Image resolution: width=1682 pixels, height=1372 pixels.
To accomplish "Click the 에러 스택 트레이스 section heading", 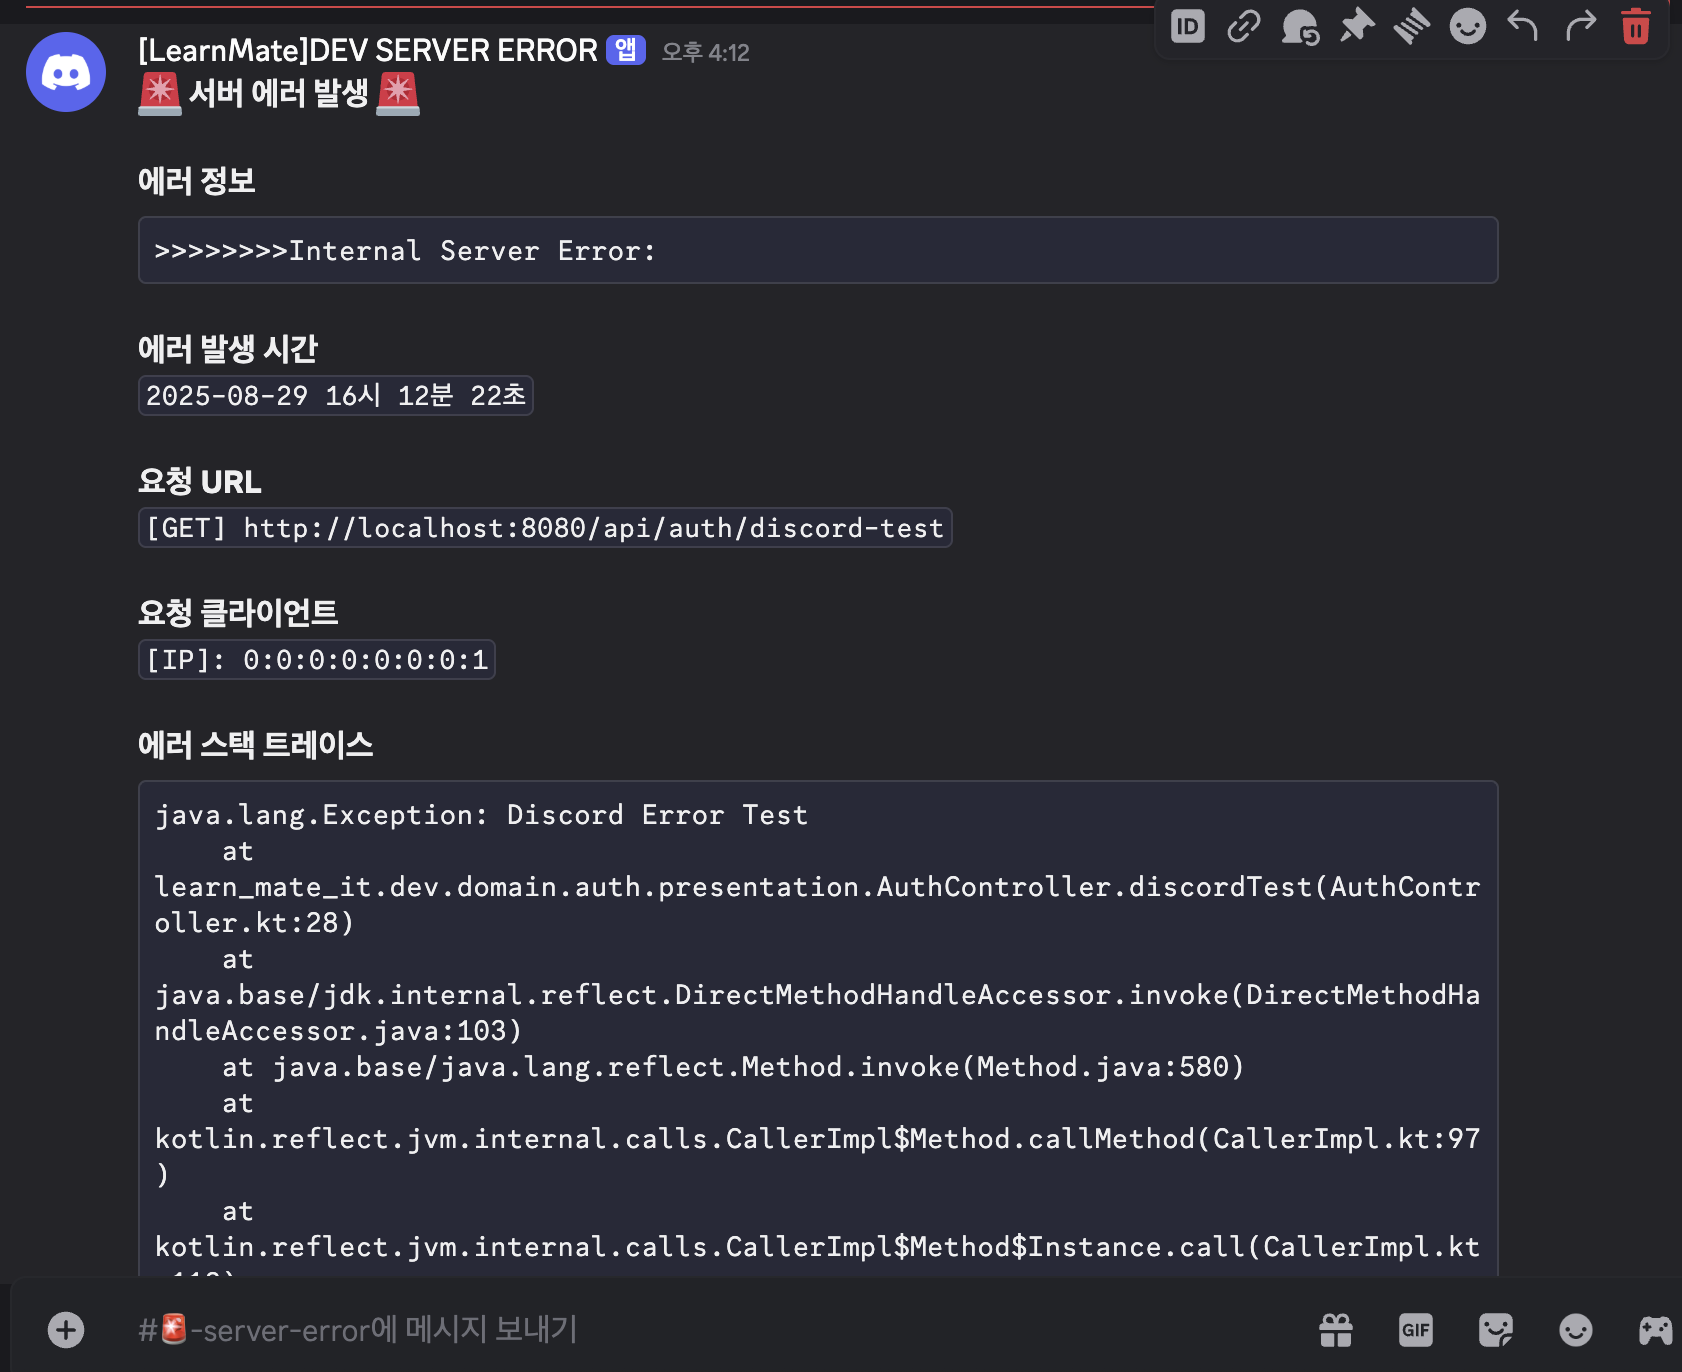I will point(256,745).
